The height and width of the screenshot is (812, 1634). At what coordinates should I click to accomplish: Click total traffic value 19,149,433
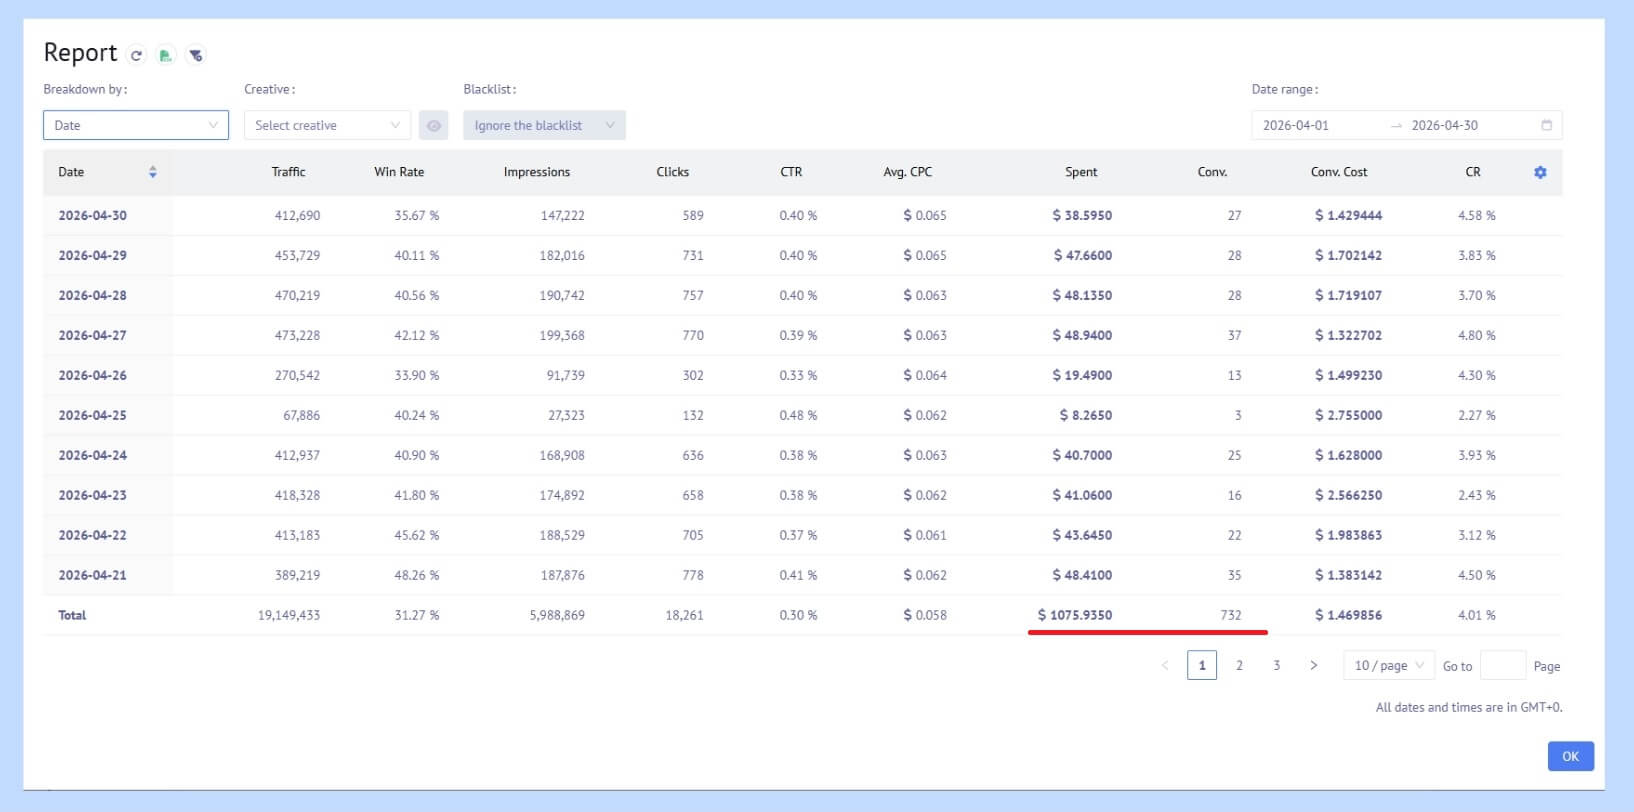click(289, 615)
